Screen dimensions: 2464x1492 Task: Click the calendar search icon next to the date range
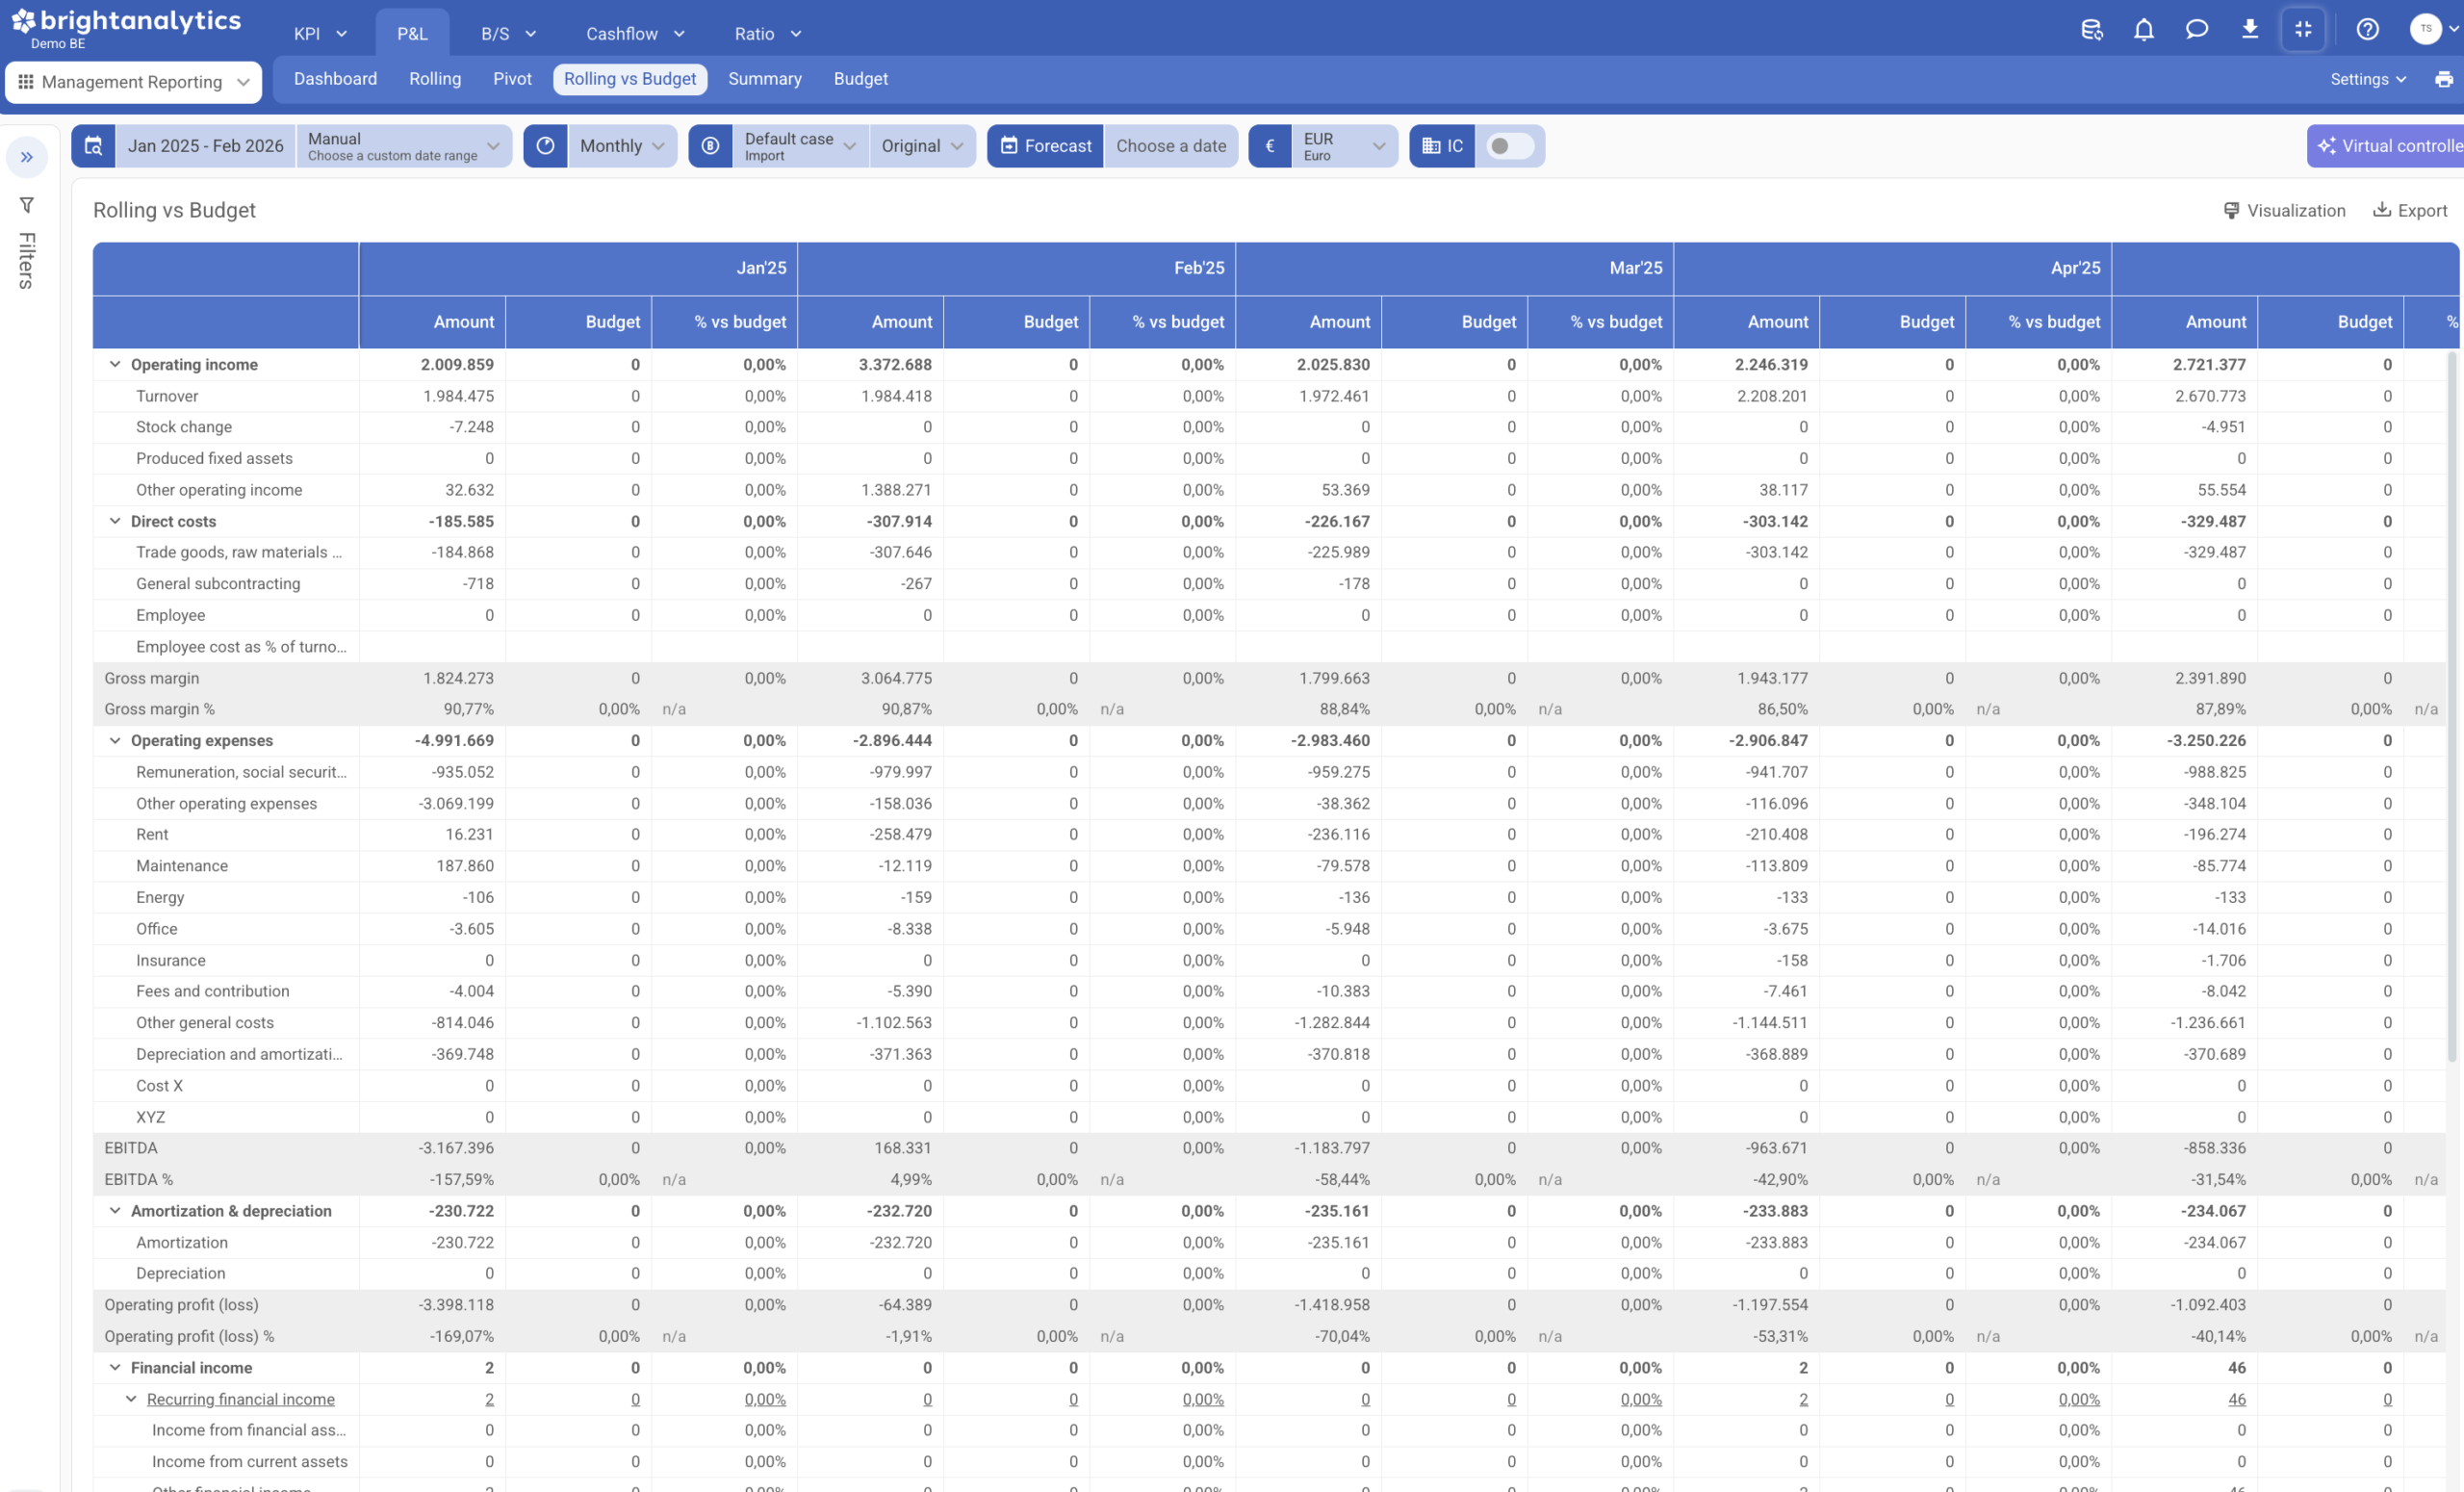click(x=93, y=146)
